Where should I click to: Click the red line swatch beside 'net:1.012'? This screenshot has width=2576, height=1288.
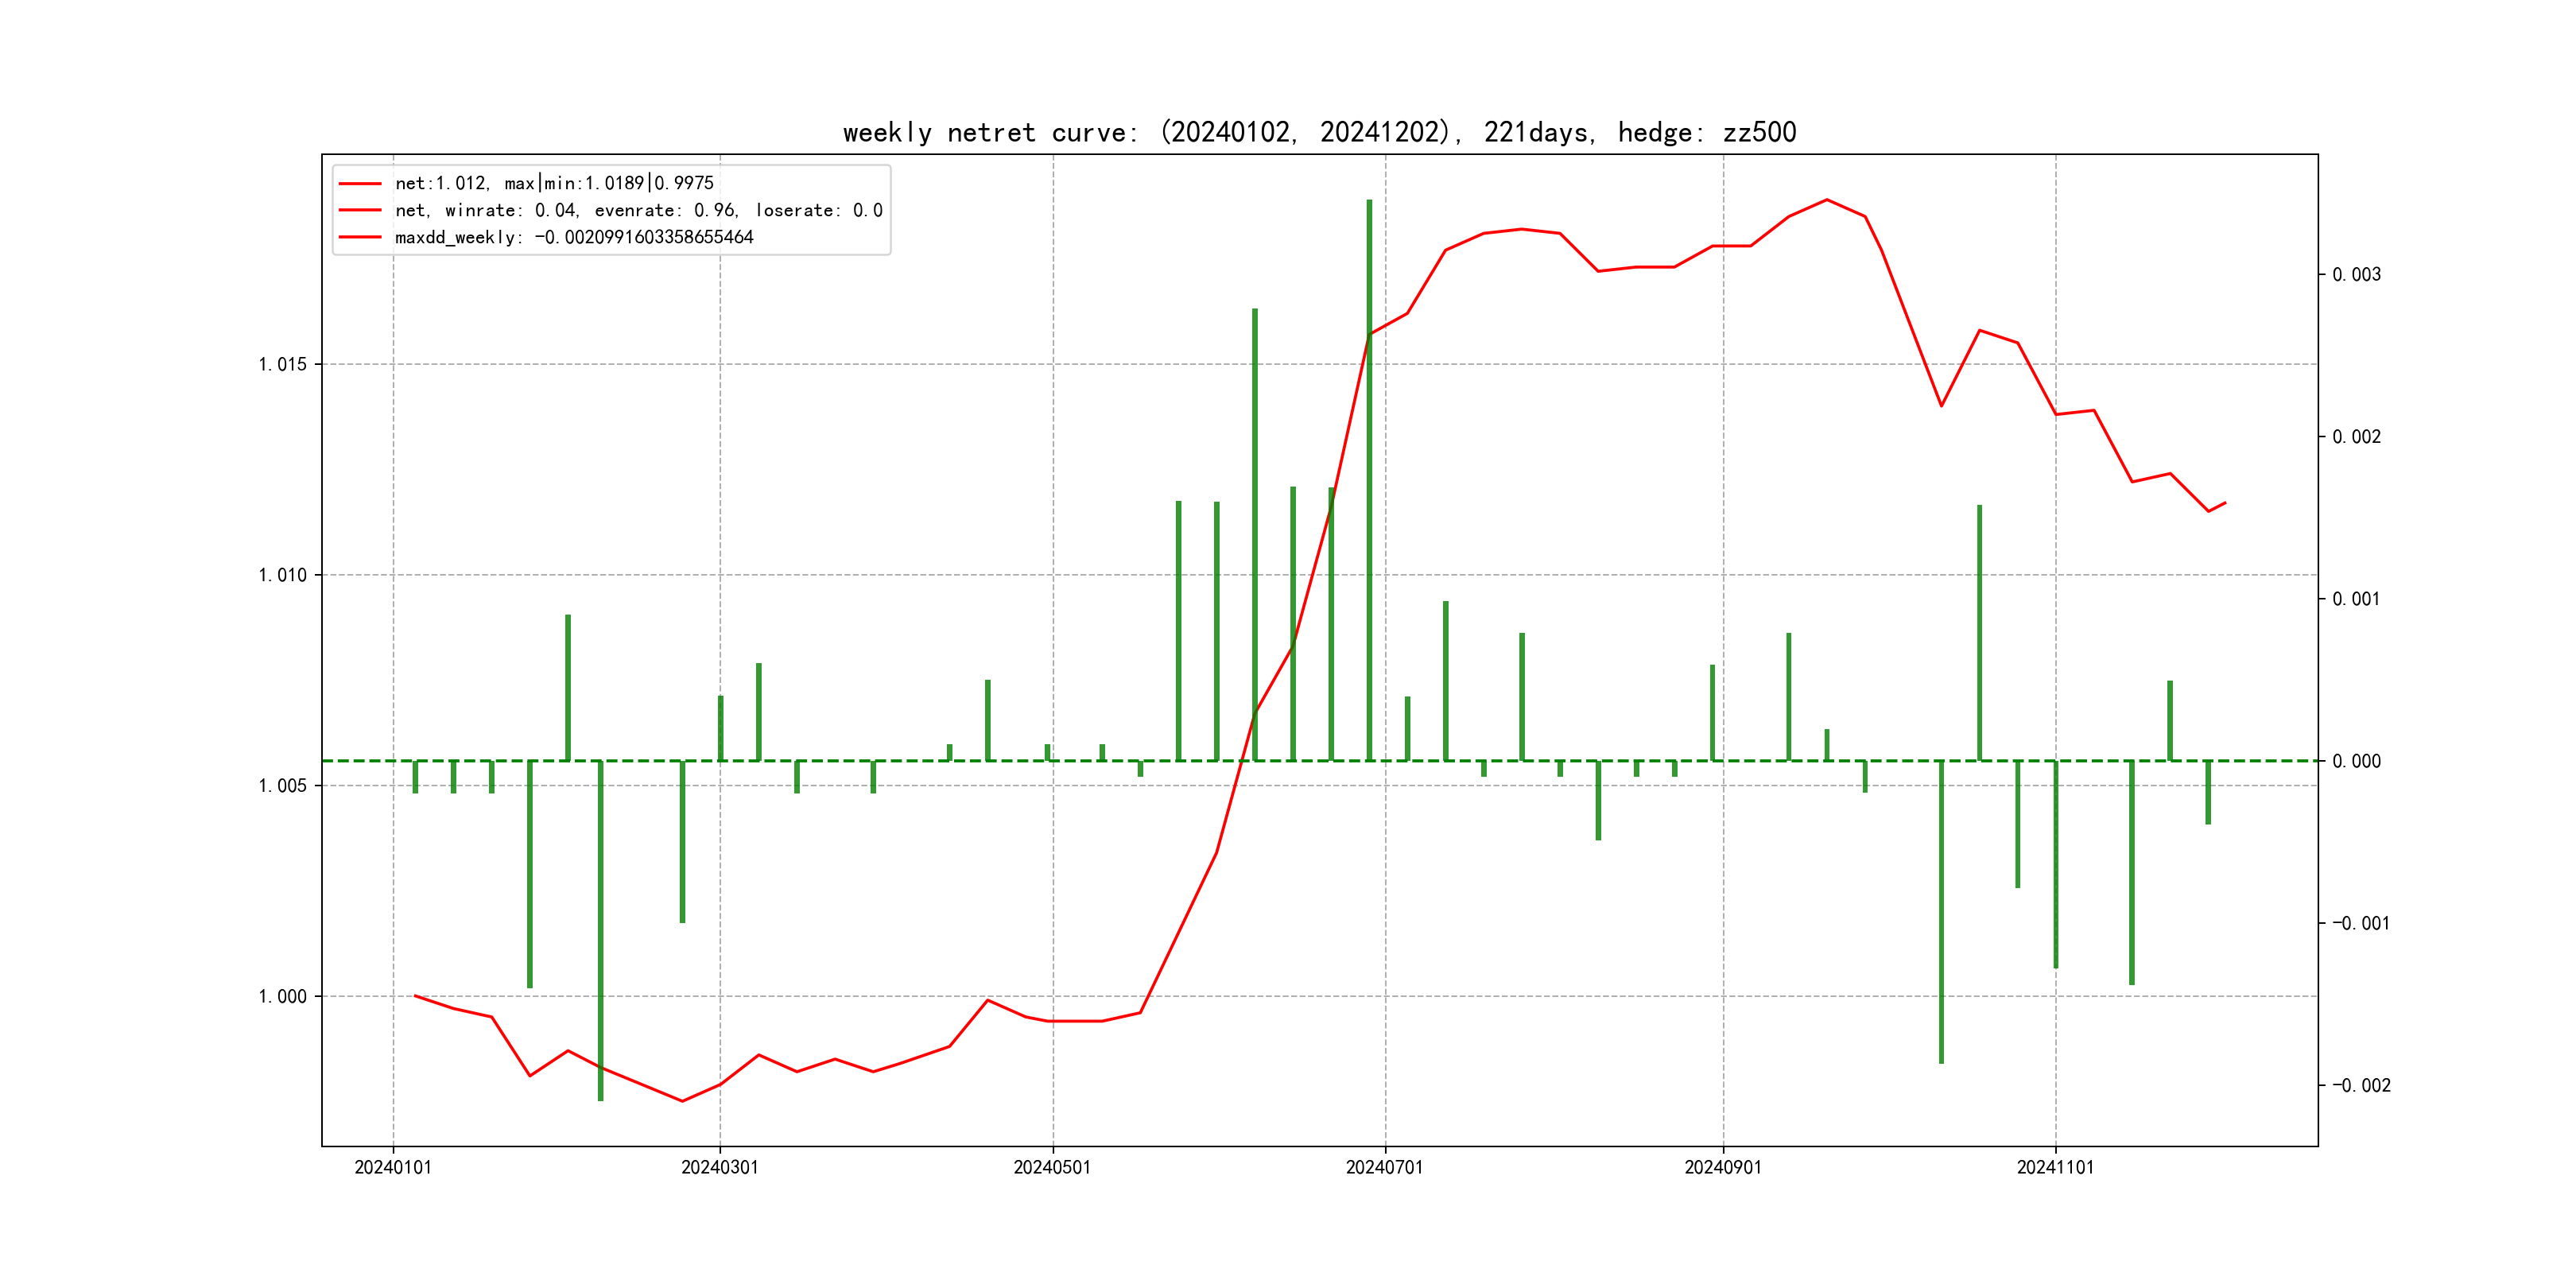pos(360,184)
